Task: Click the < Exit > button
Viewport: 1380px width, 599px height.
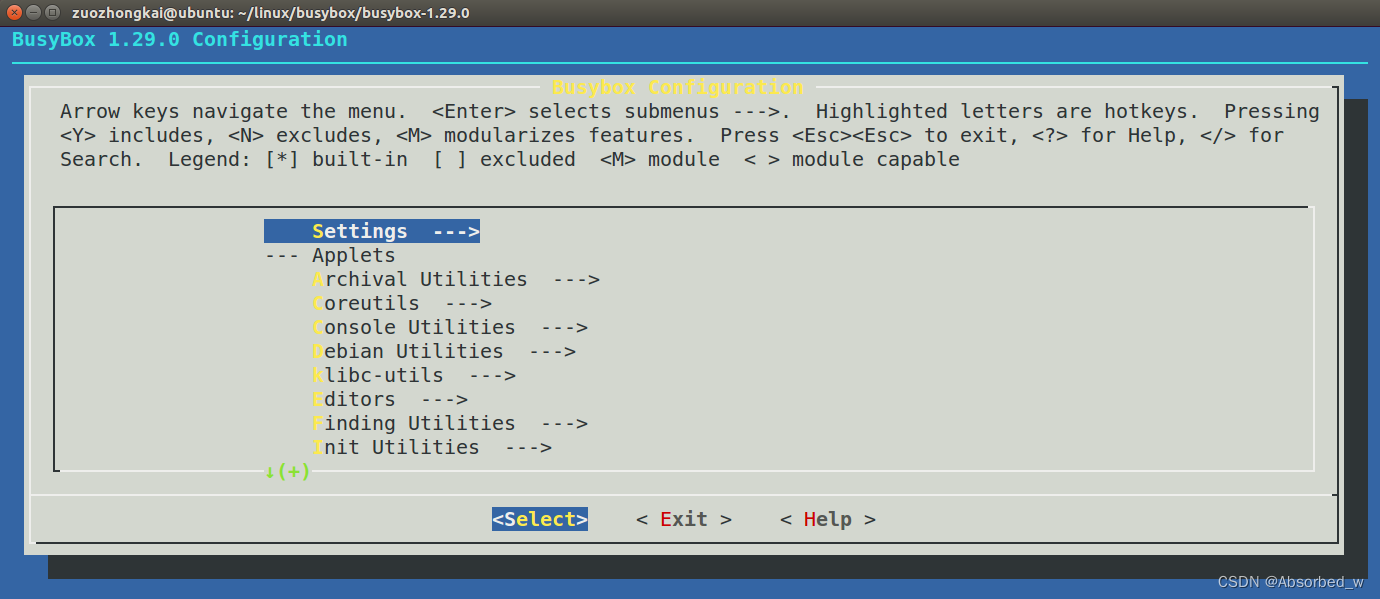Action: tap(684, 519)
